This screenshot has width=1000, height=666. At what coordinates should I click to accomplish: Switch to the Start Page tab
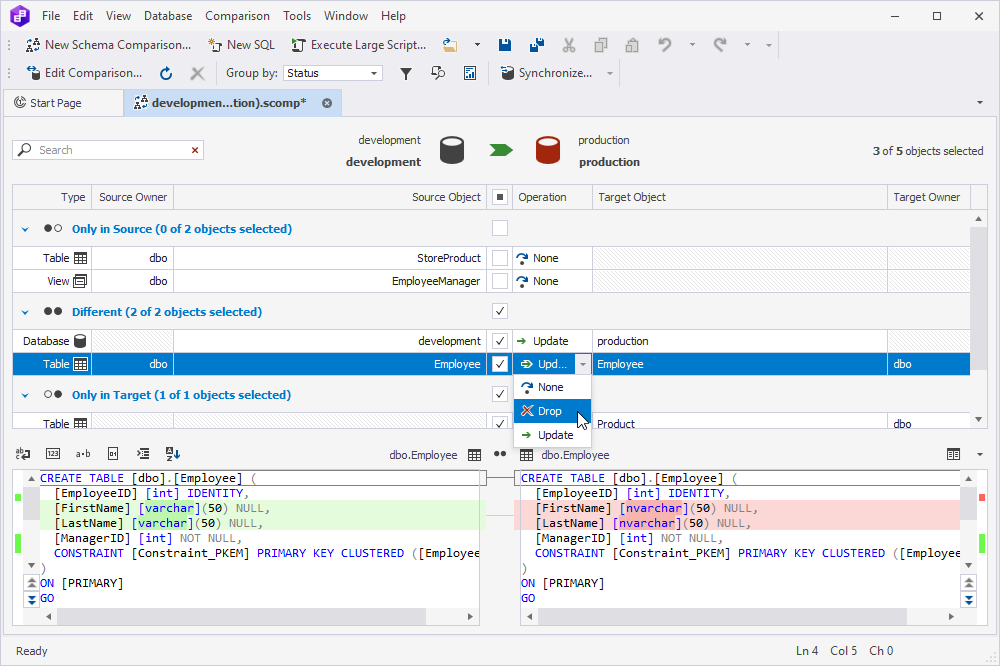[x=63, y=103]
